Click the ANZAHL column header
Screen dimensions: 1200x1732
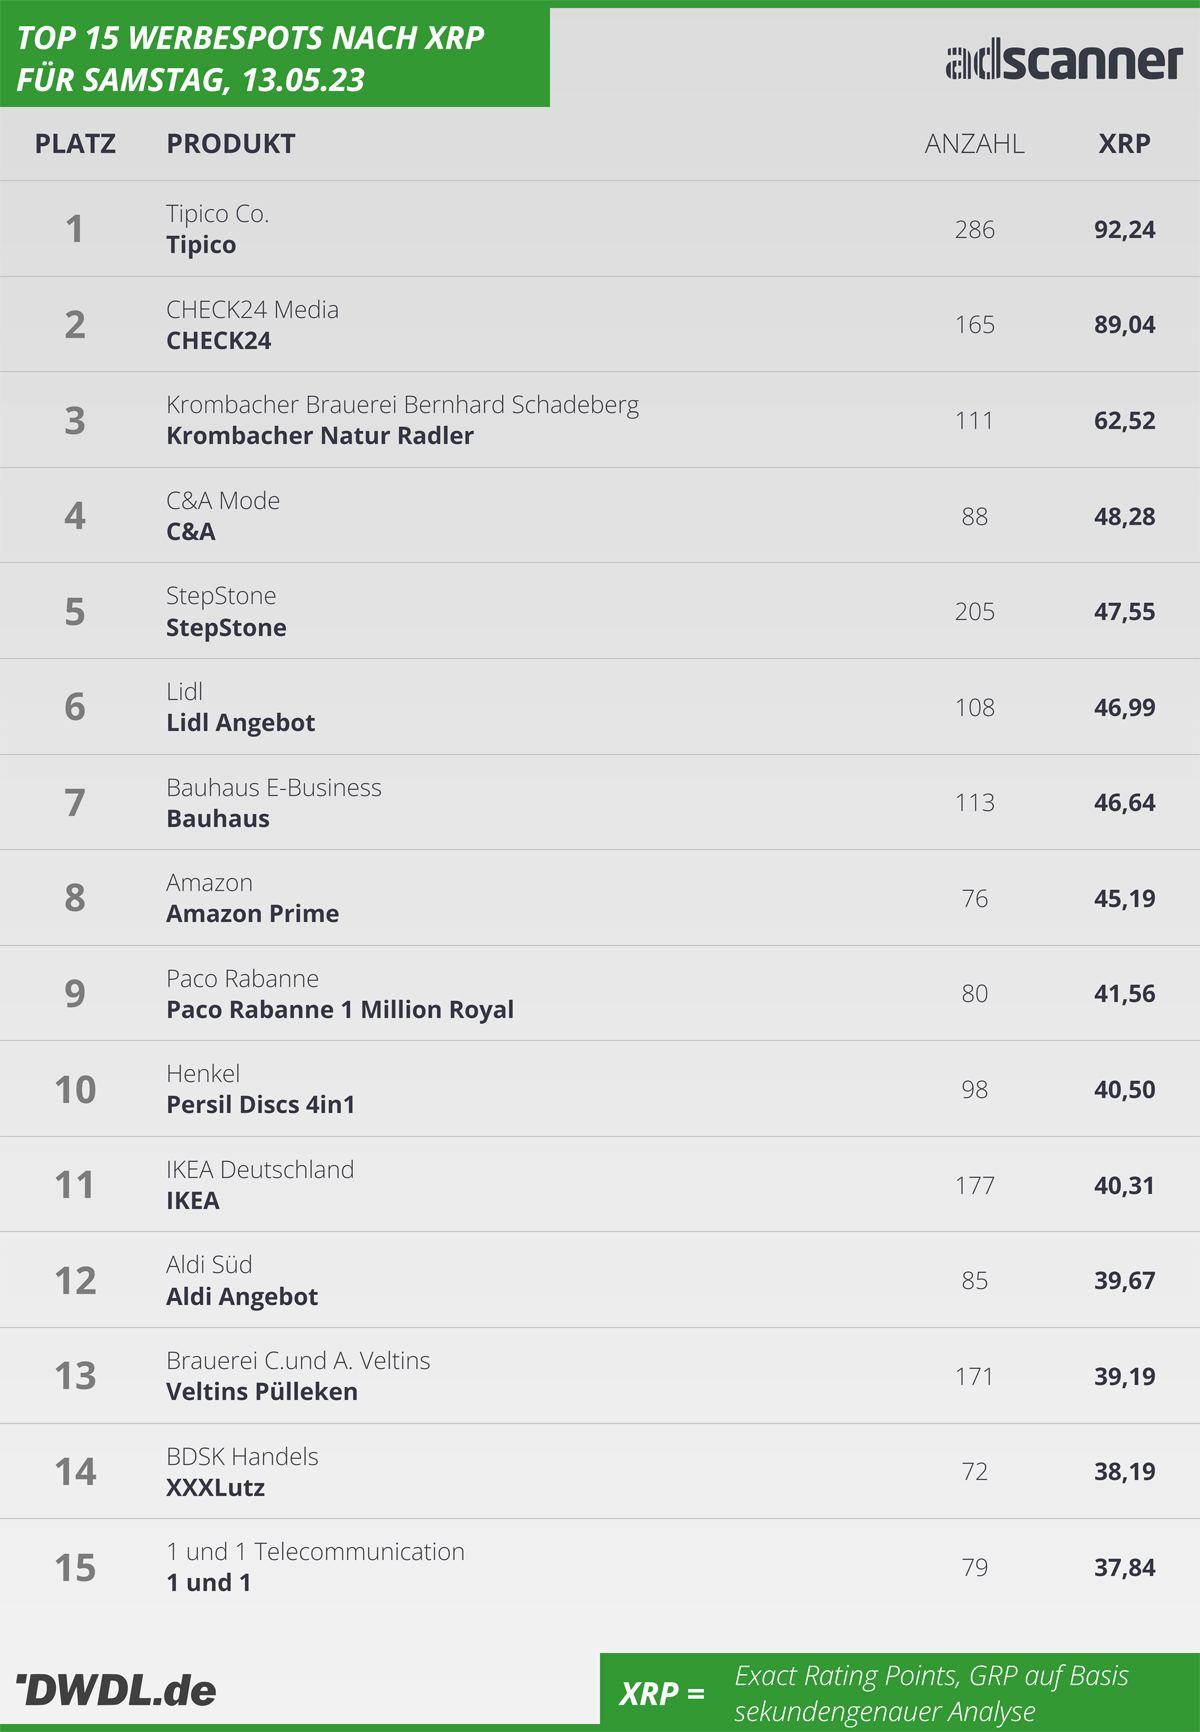tap(975, 144)
